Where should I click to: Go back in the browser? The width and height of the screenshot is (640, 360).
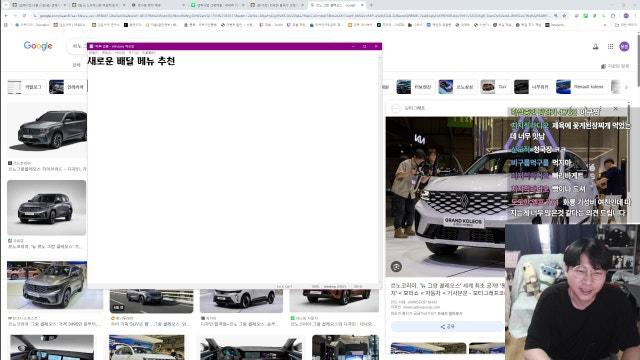pos(6,16)
